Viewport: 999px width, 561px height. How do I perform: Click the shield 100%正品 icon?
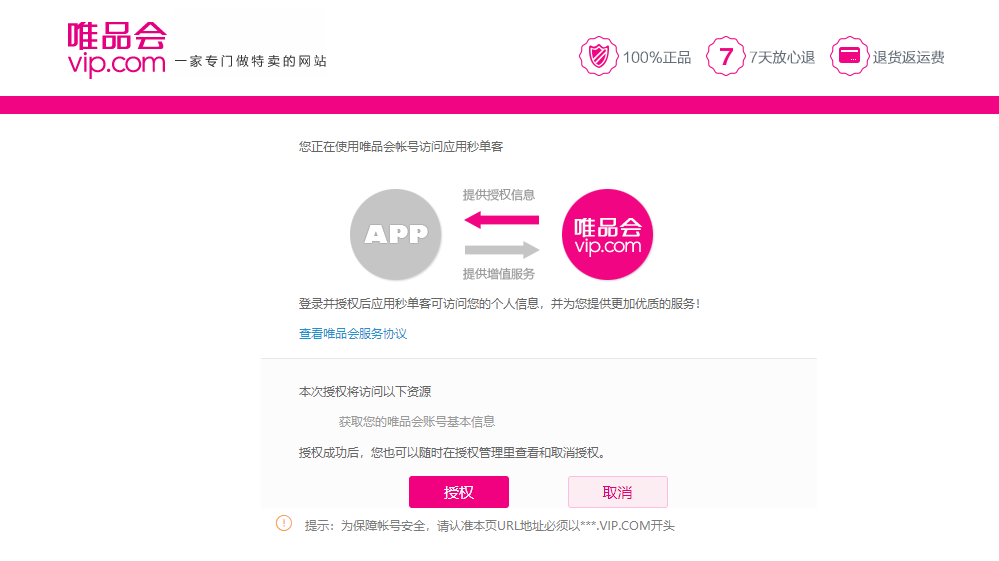coord(598,56)
